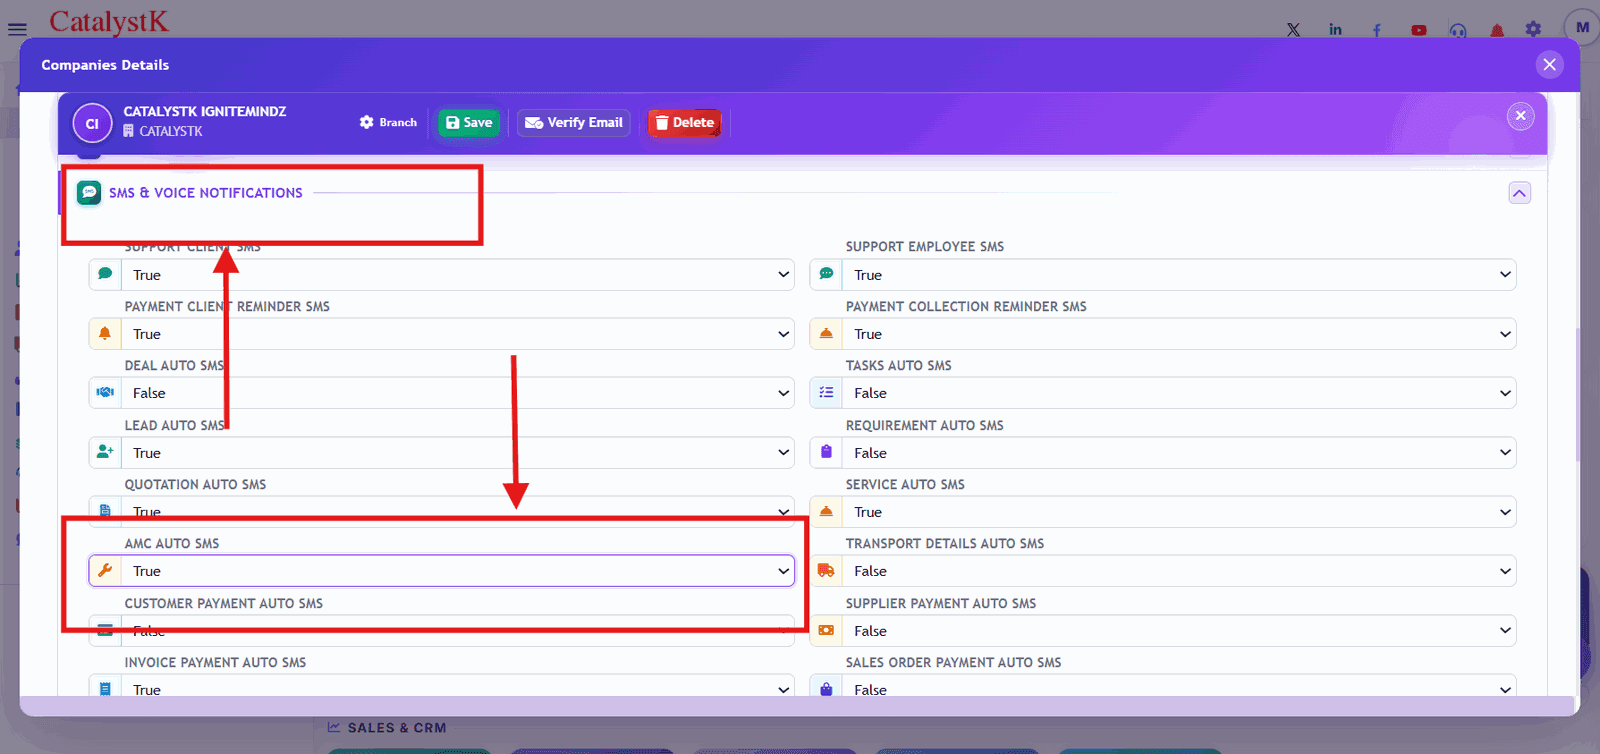
Task: Open the settings gear in the top bar
Action: point(1533,30)
